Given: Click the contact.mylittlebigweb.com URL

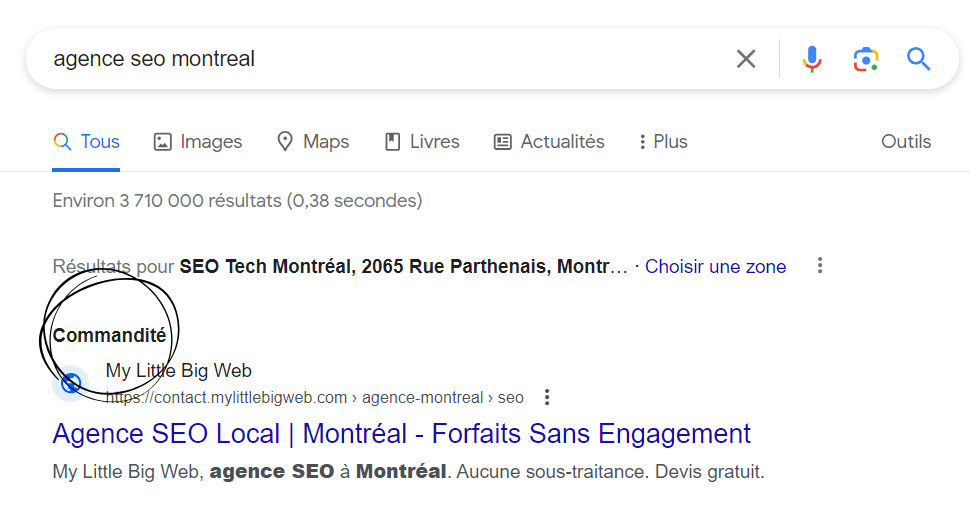Looking at the screenshot, I should (x=315, y=398).
